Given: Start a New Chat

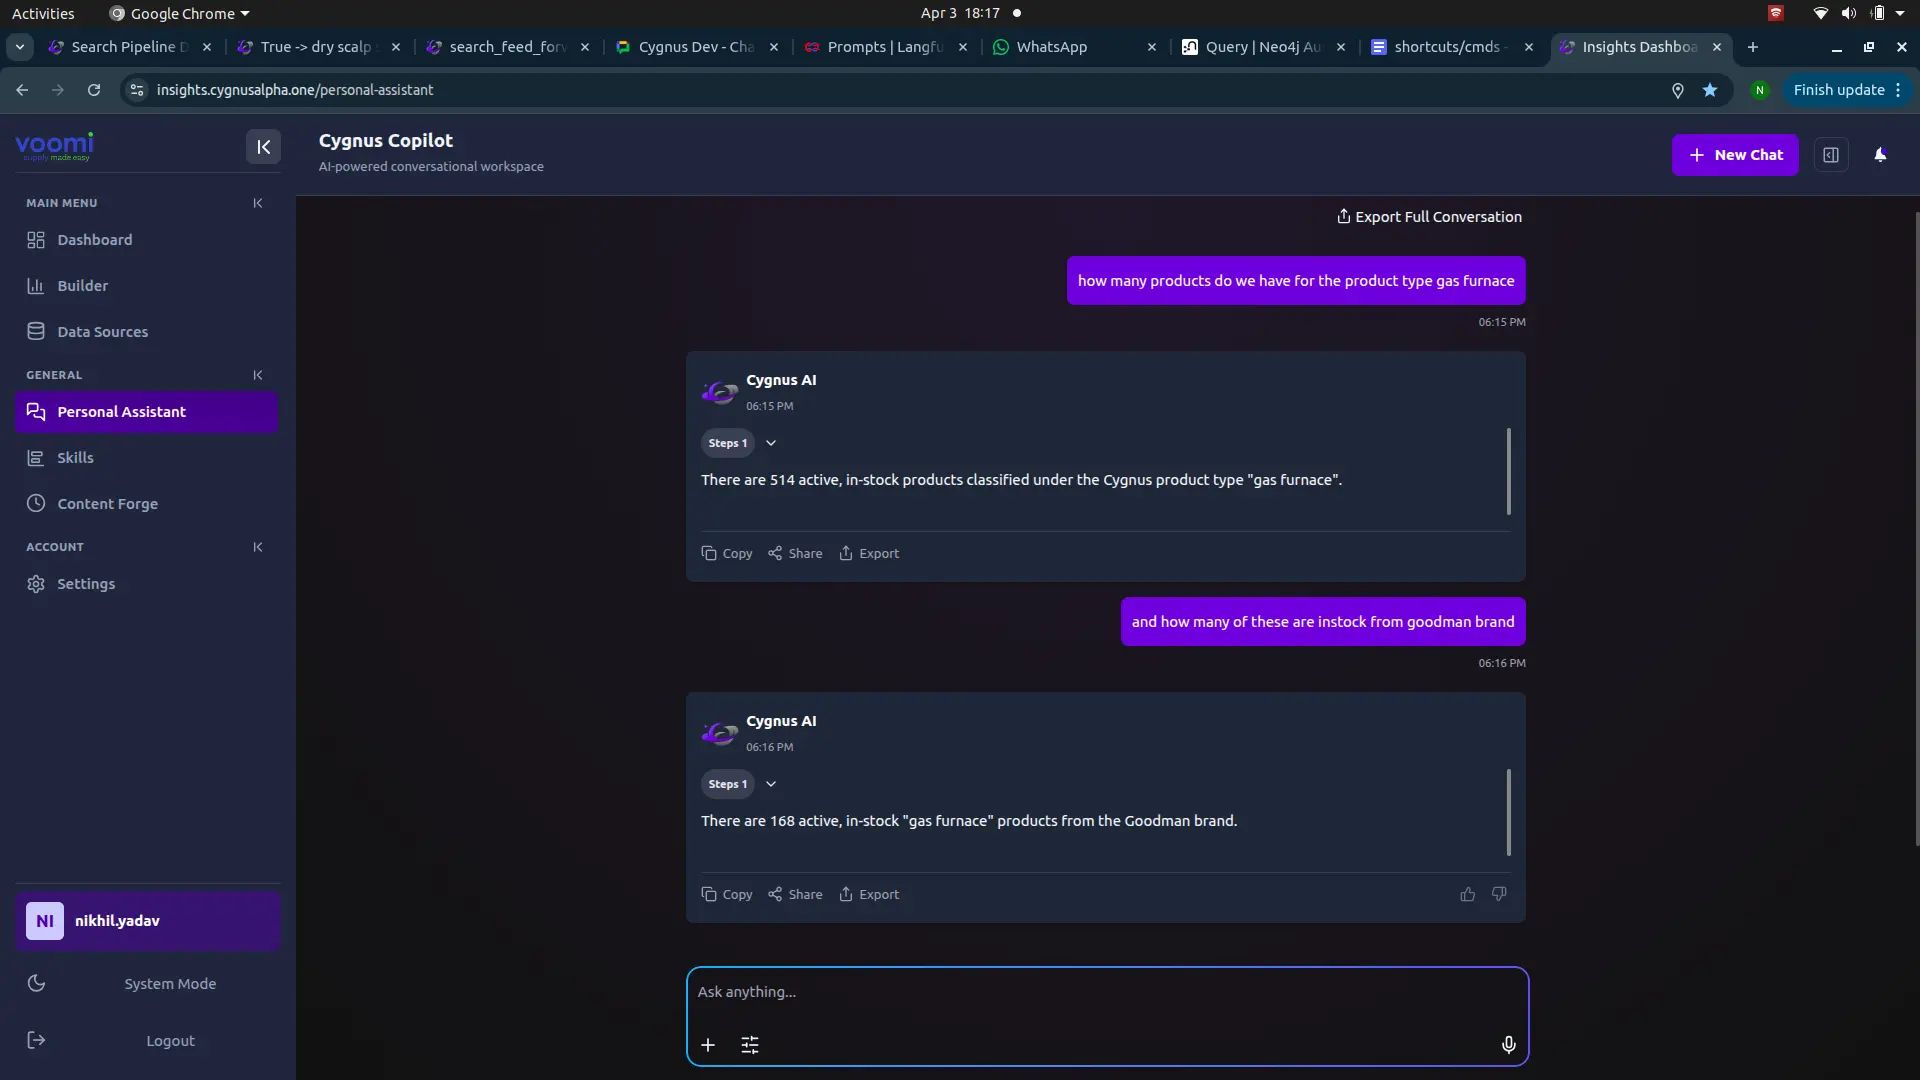Looking at the screenshot, I should click(1735, 155).
